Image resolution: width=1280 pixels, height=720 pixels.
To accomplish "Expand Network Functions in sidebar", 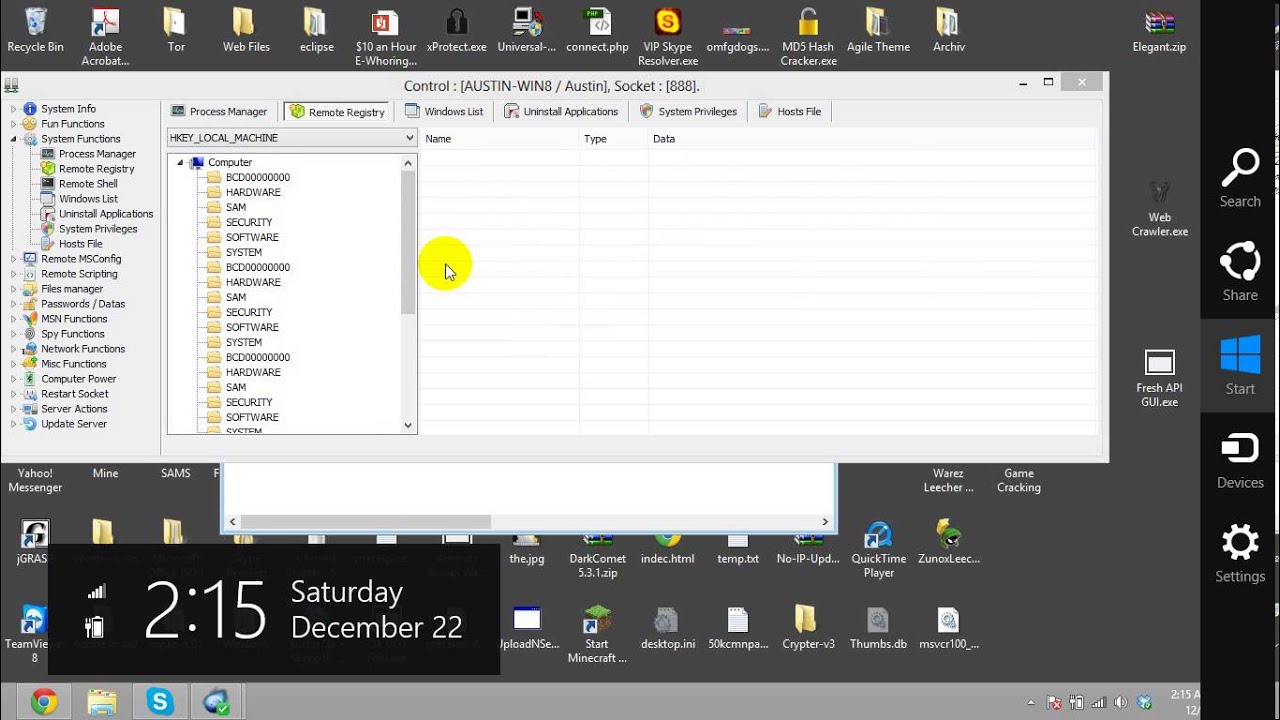I will [x=14, y=349].
